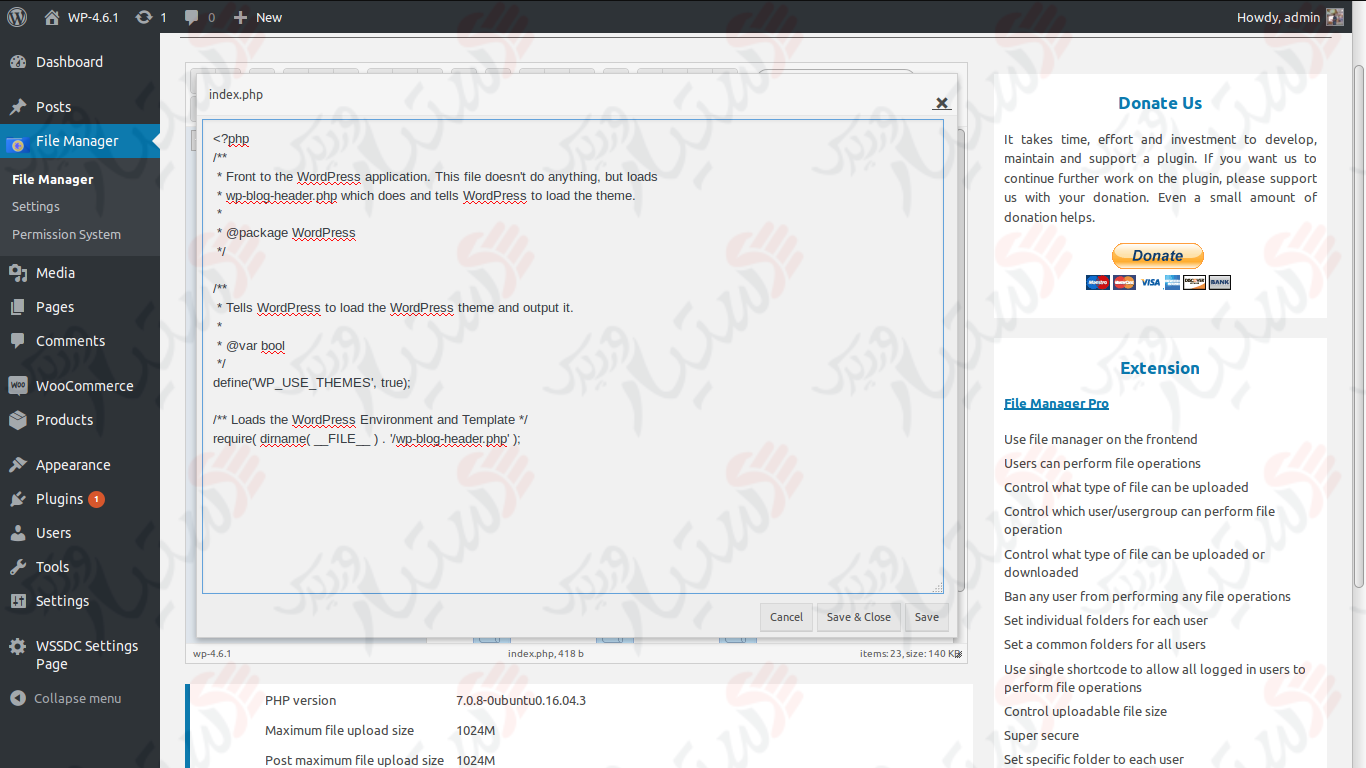Click the Save button in editor

[927, 617]
